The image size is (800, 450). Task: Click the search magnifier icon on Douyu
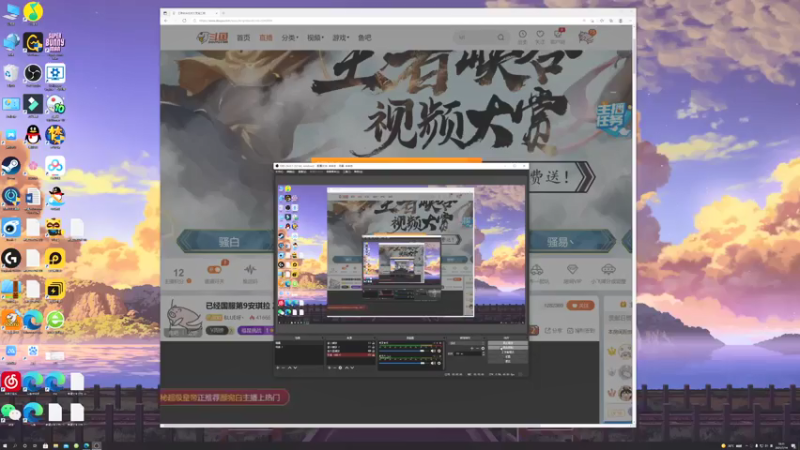501,37
